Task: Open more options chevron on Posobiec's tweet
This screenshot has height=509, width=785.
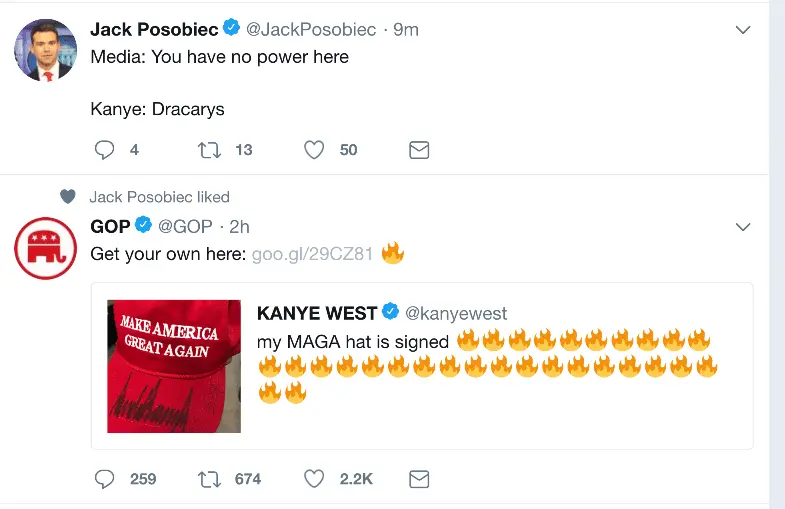Action: coord(742,30)
